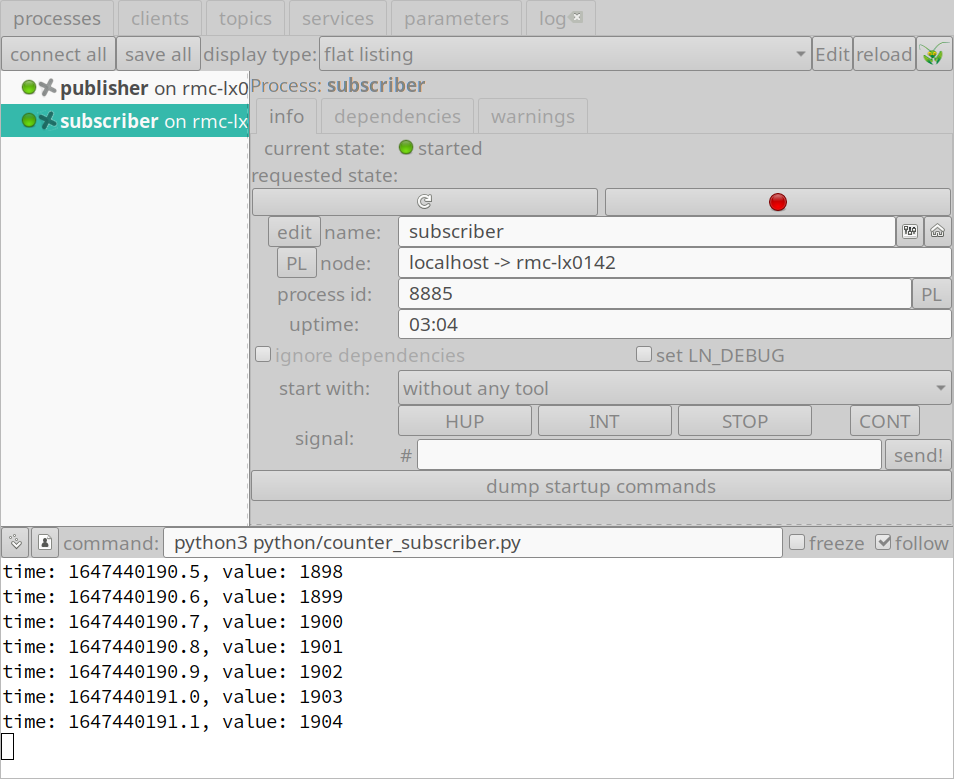Switch to the processes tab
This screenshot has width=954, height=779.
click(x=57, y=18)
